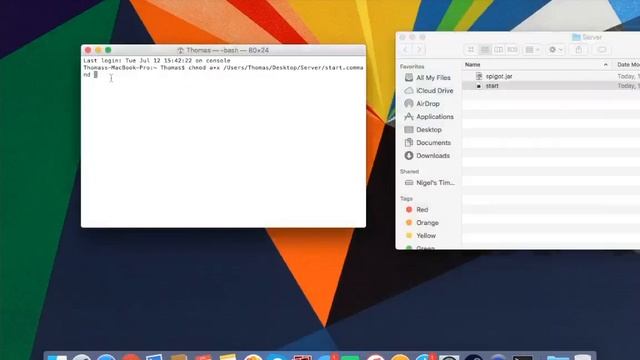
Task: Open the gear Action menu in Finder
Action: point(556,50)
